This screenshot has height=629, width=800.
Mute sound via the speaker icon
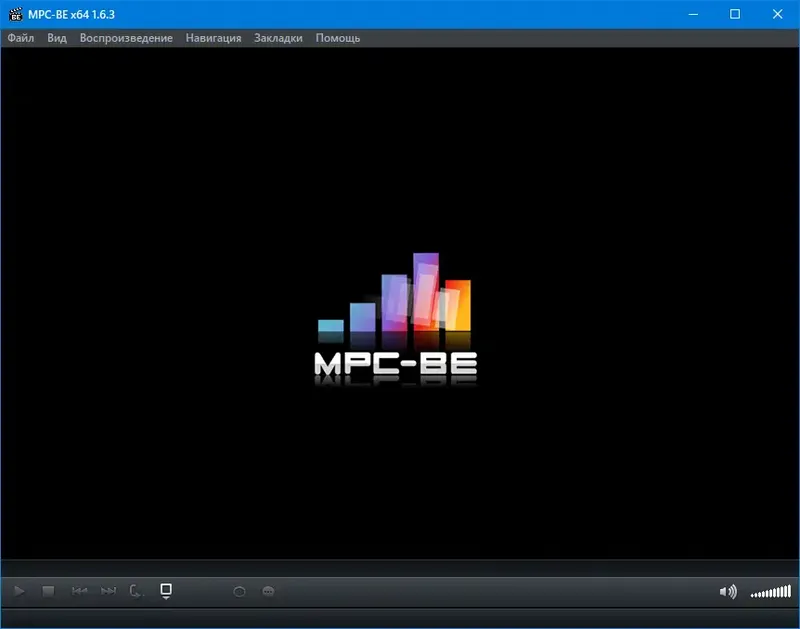727,591
